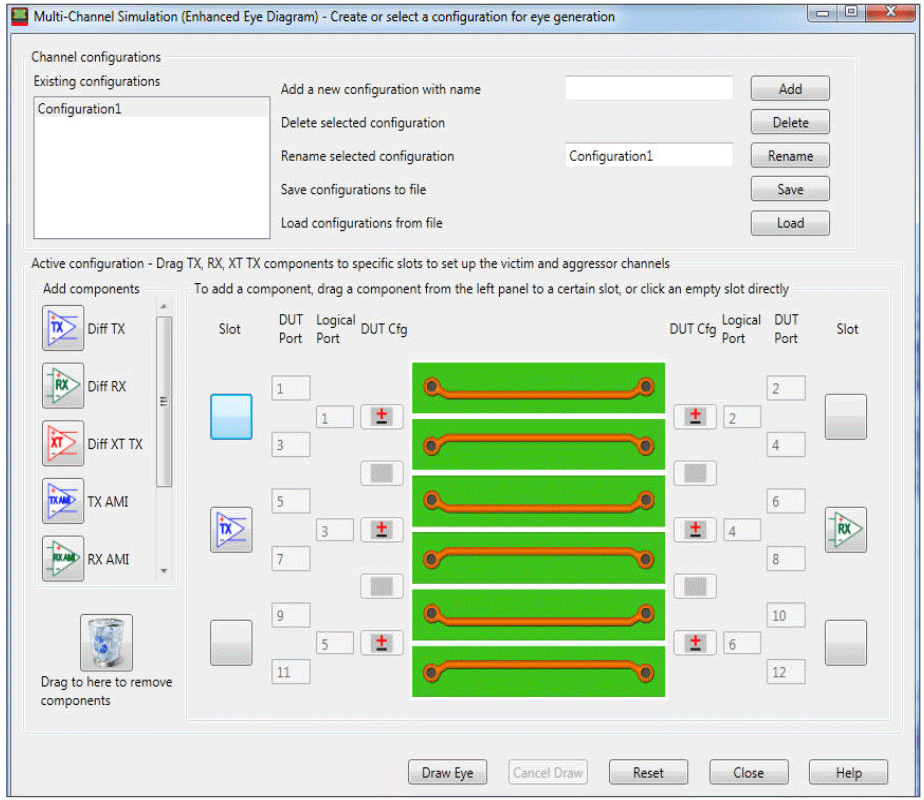Click Save to store configurations to file
This screenshot has height=800, width=924.
789,188
